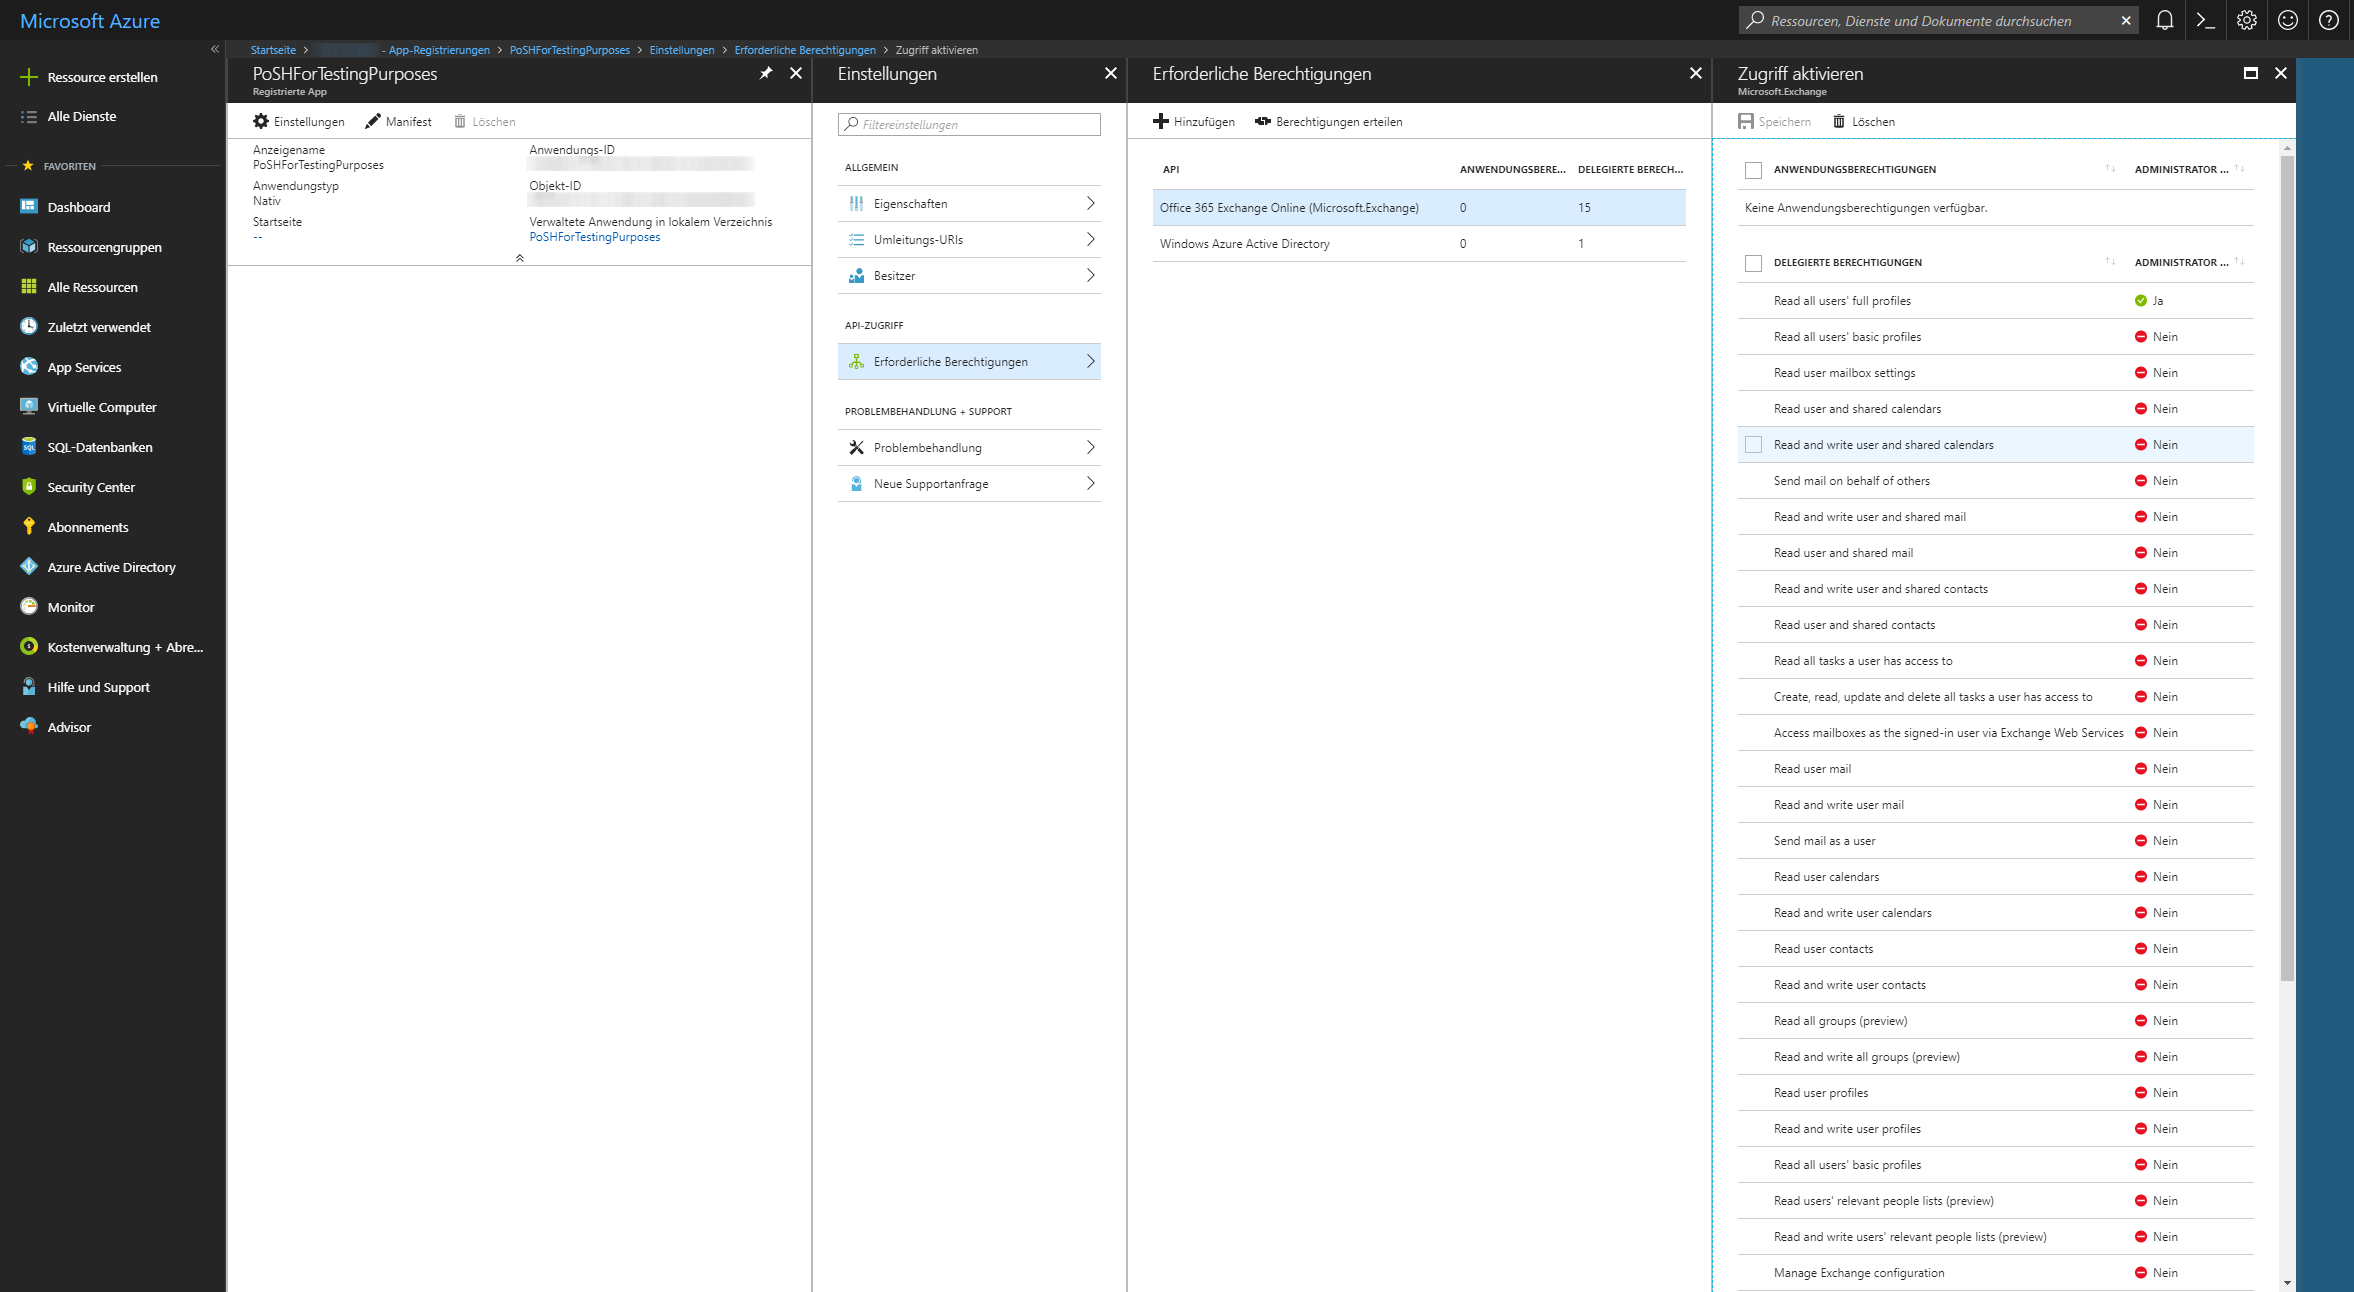Screen dimensions: 2354x1292
Task: Open Azure Active Directory in sidebar
Action: point(111,567)
